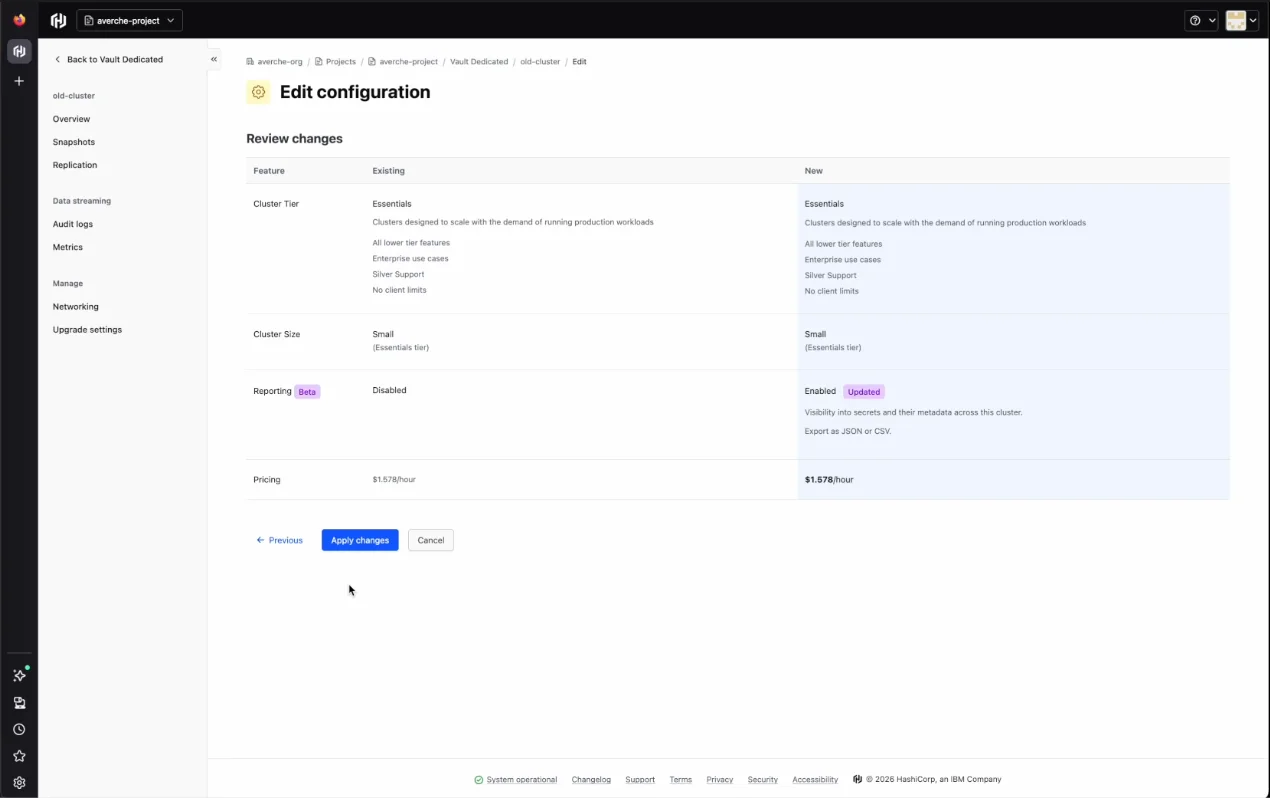Open the star favorites icon in left rail

coord(19,756)
